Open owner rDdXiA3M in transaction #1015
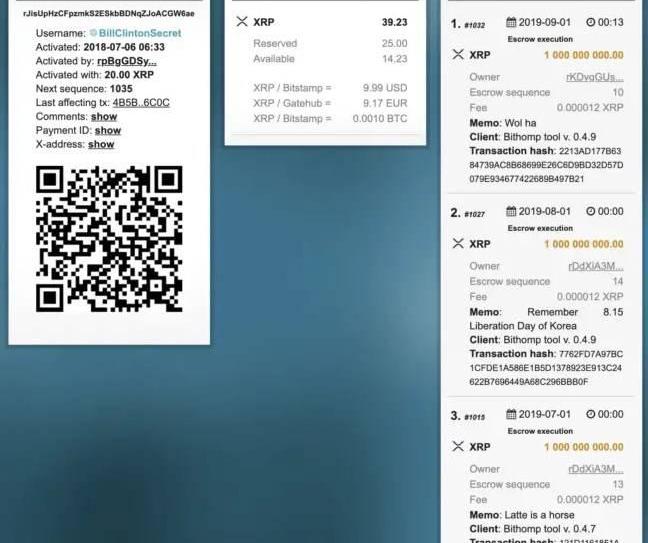648x543 pixels. tap(595, 469)
